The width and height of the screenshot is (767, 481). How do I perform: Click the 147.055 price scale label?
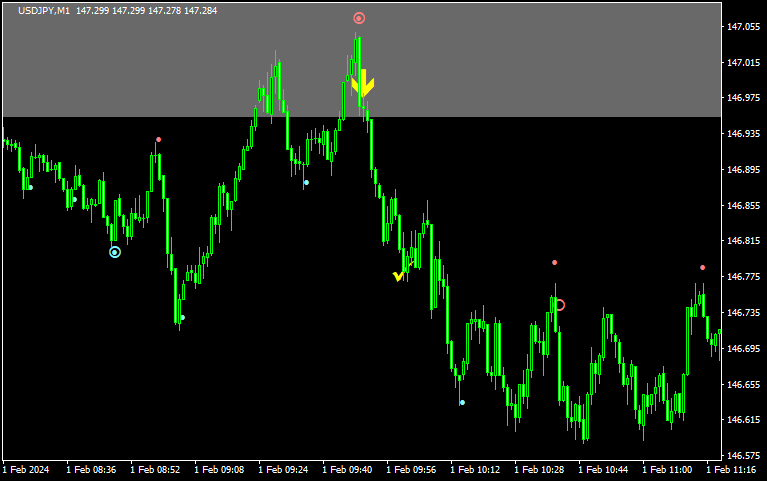(743, 27)
